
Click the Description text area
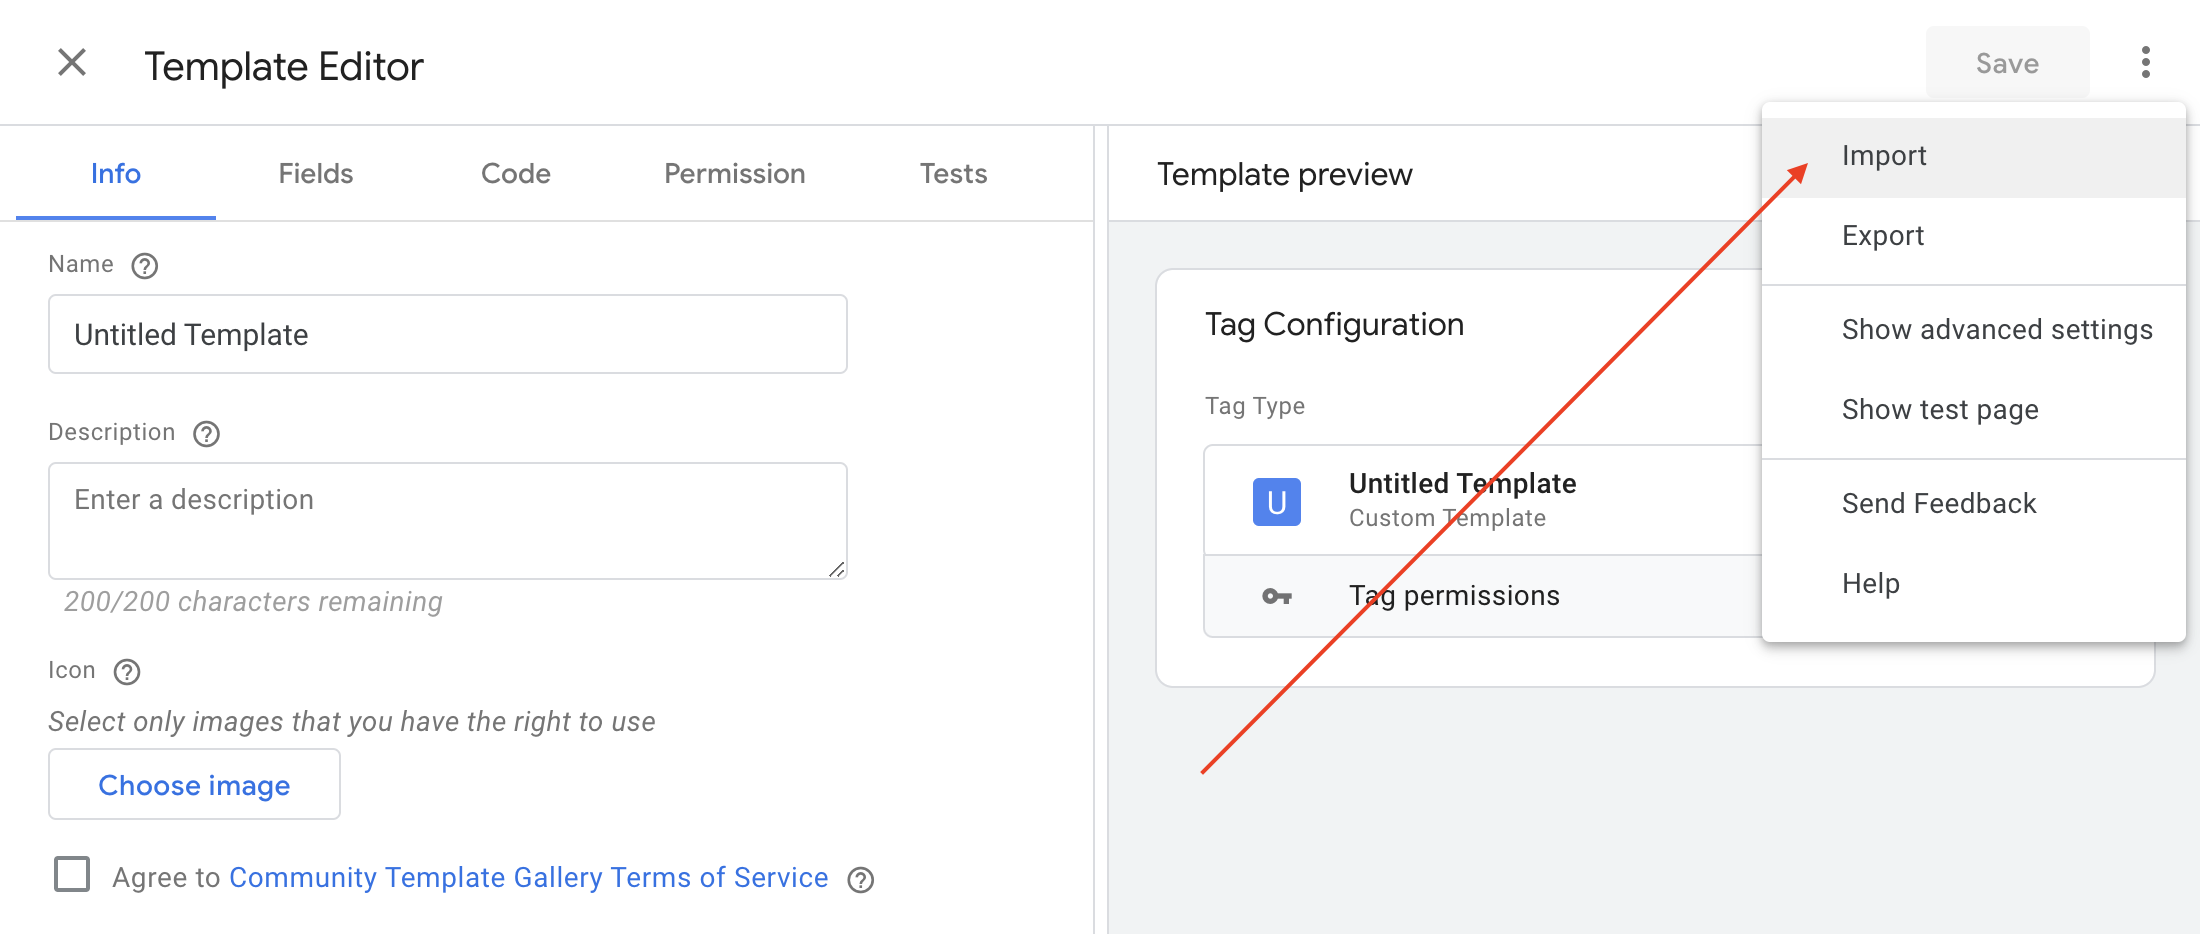pos(447,520)
